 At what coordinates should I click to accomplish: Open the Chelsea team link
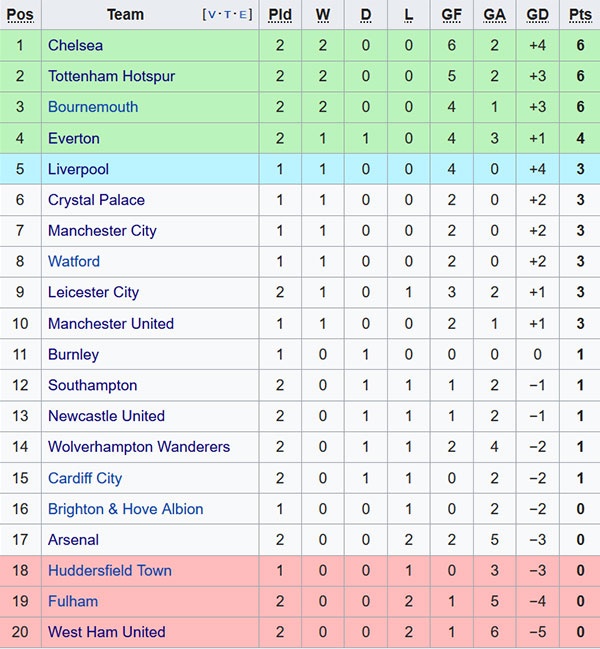click(75, 45)
